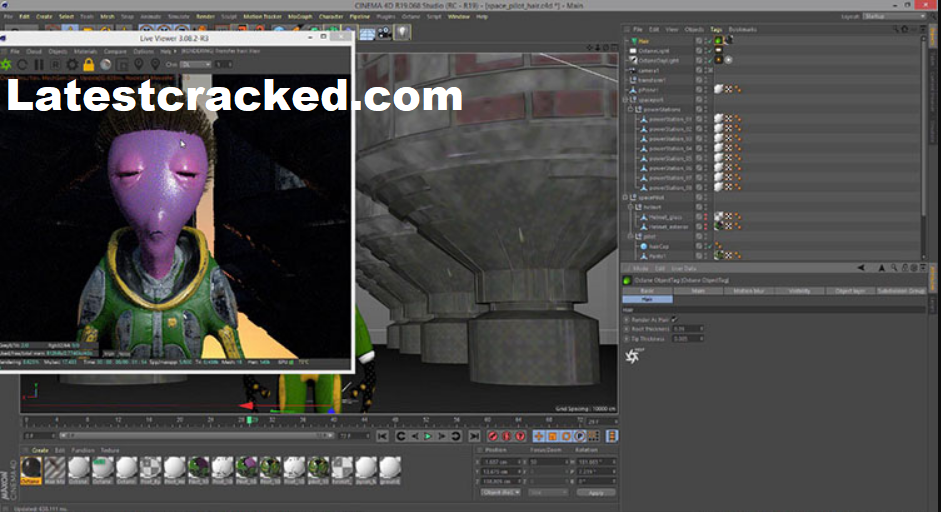This screenshot has height=512, width=941.
Task: Click the Octane logo in Attribute Manager
Action: point(632,356)
